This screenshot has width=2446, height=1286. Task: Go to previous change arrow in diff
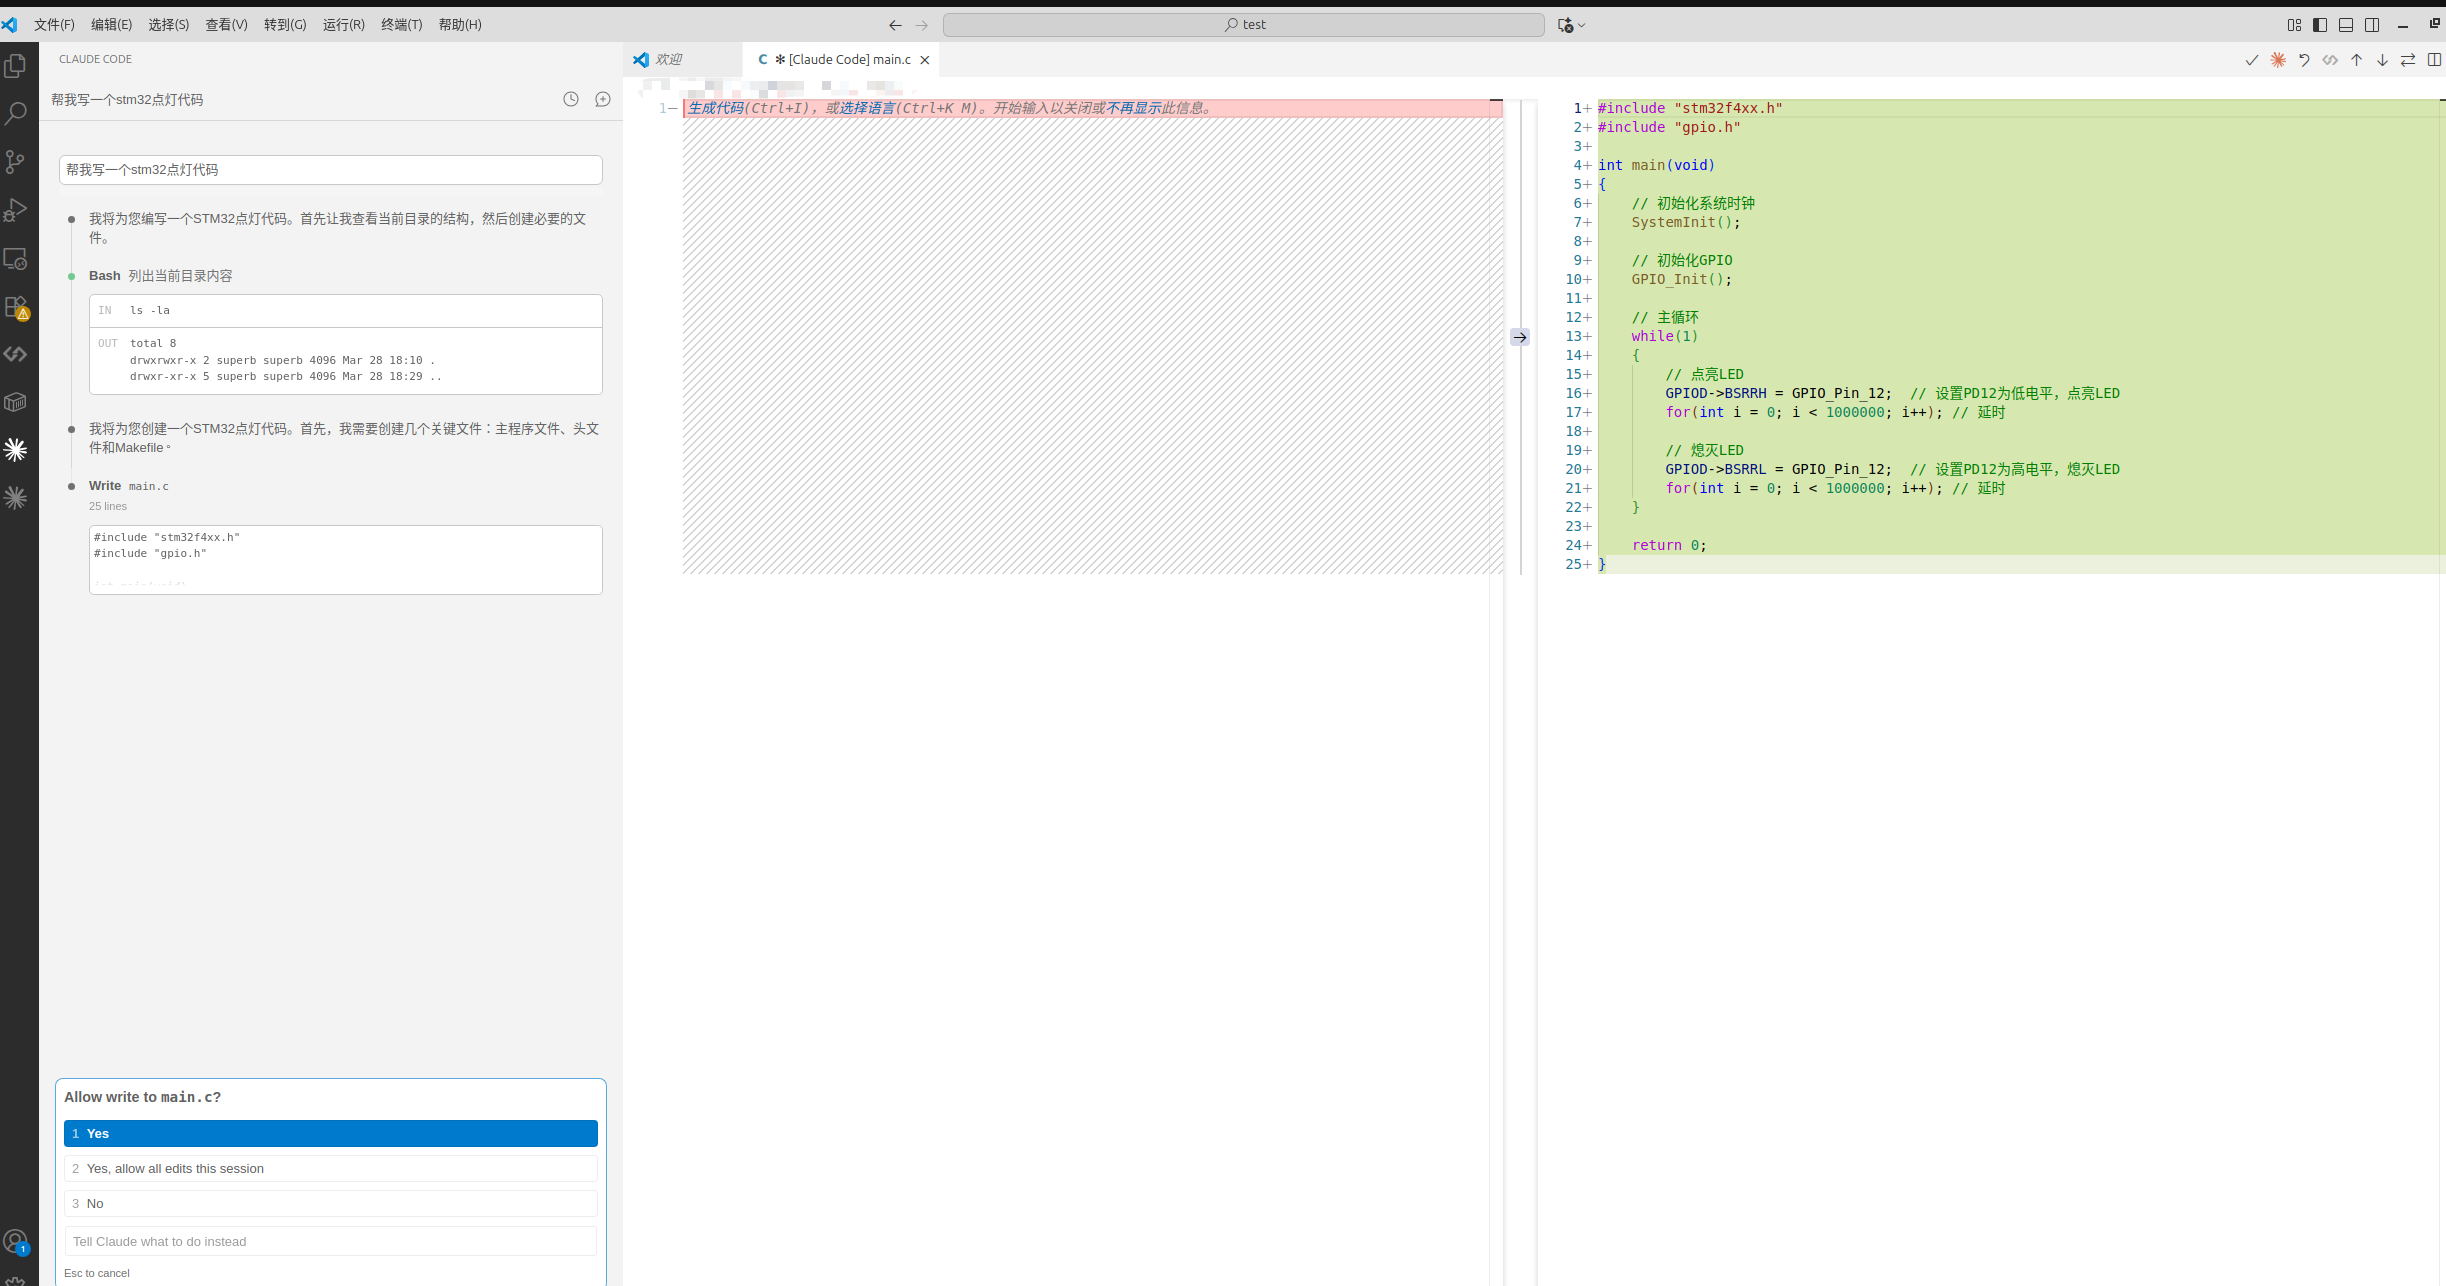tap(2356, 60)
